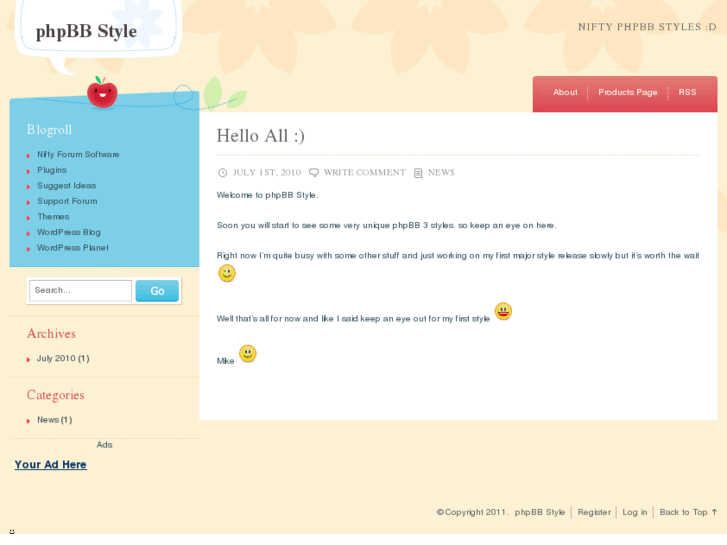Click the tiny smiley at page bottom-left corner
Viewport: 727px width, 545px height.
(x=12, y=531)
